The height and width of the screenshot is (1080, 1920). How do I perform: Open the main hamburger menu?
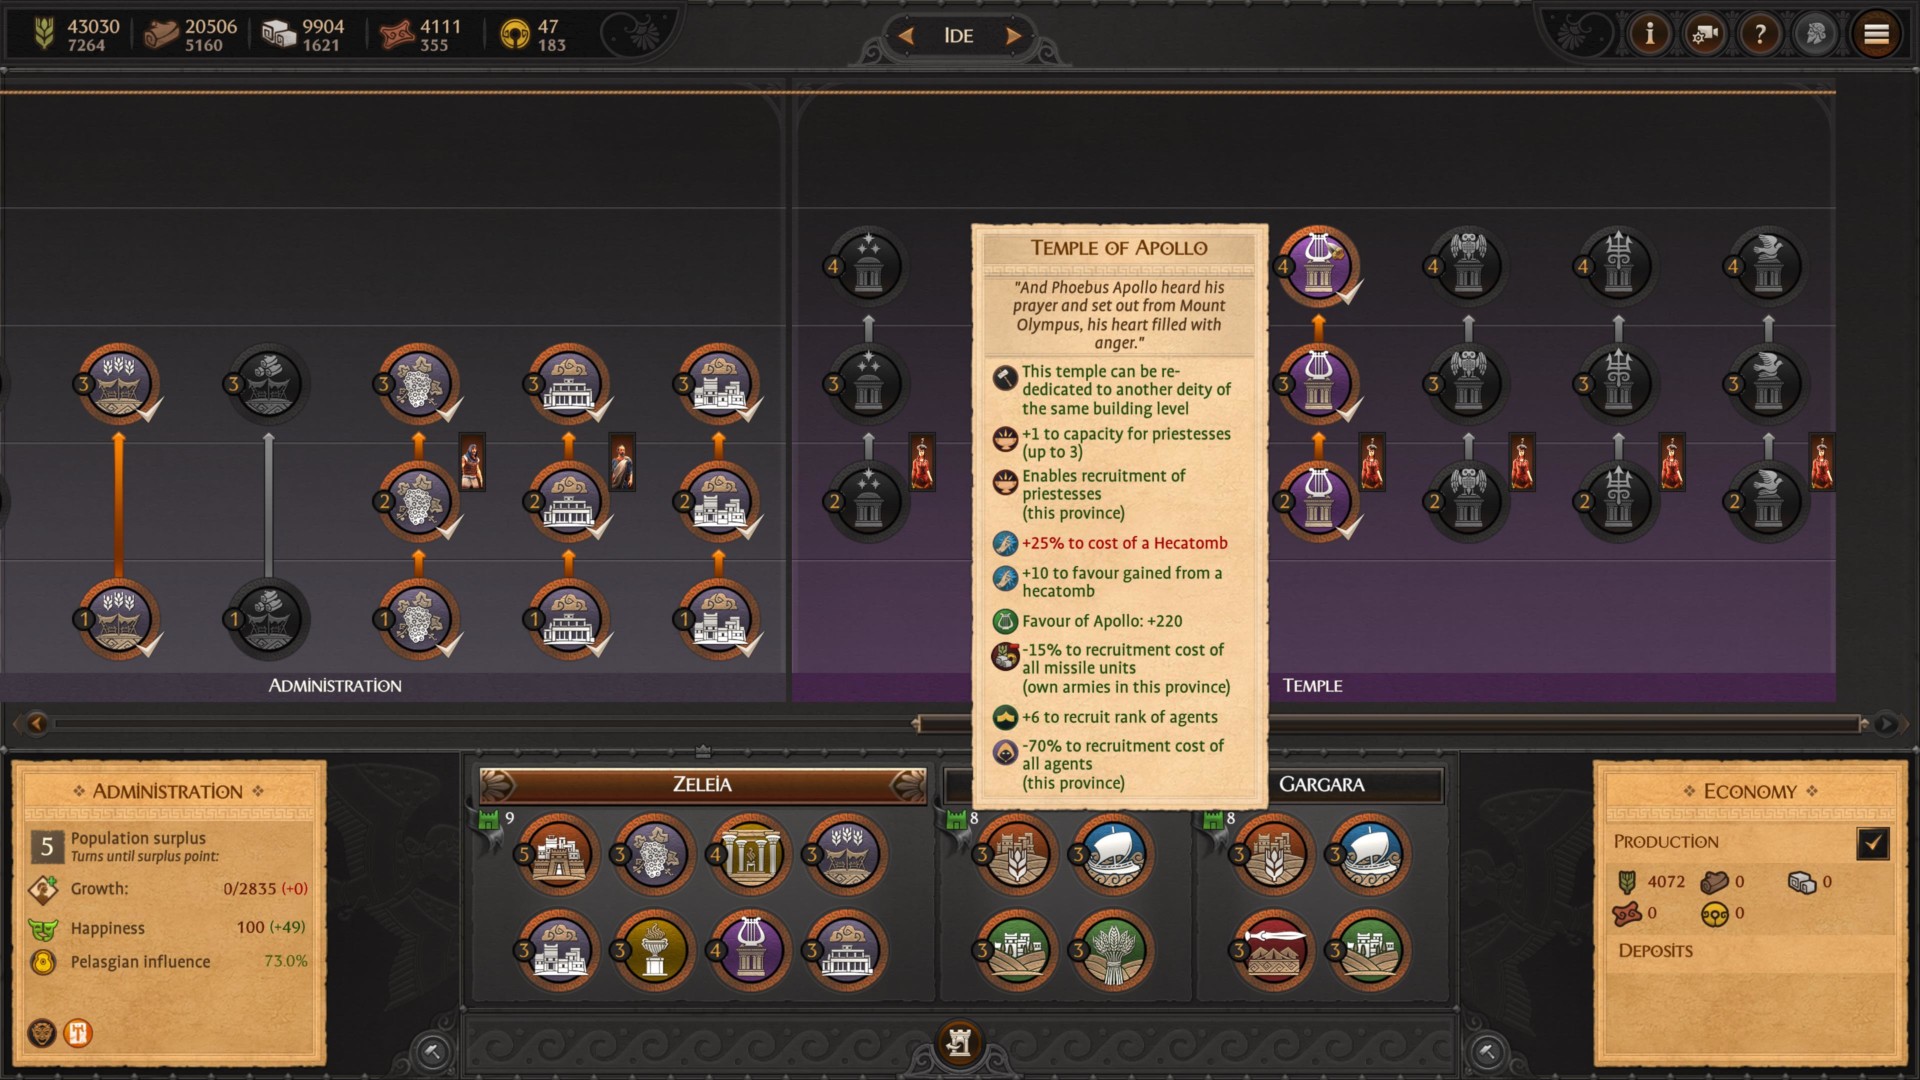tap(1876, 35)
